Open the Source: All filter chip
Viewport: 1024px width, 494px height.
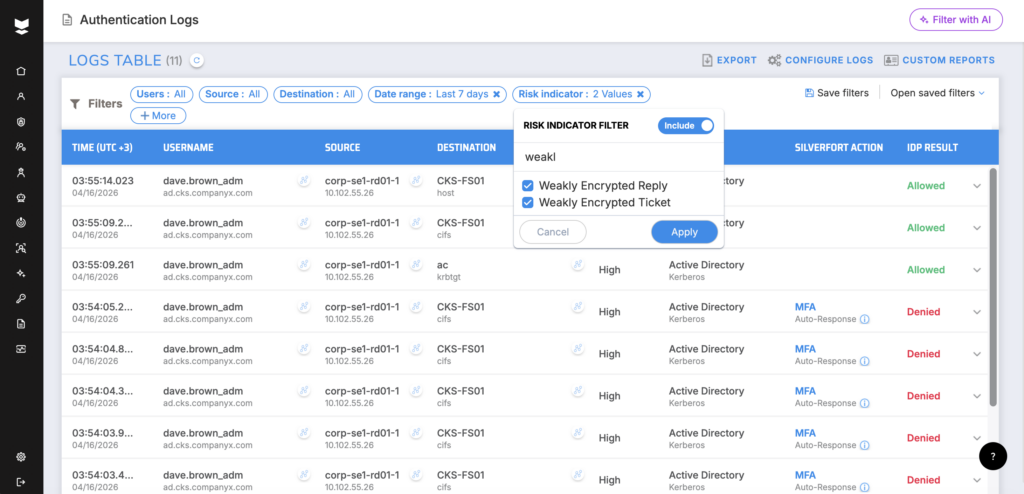click(x=232, y=94)
